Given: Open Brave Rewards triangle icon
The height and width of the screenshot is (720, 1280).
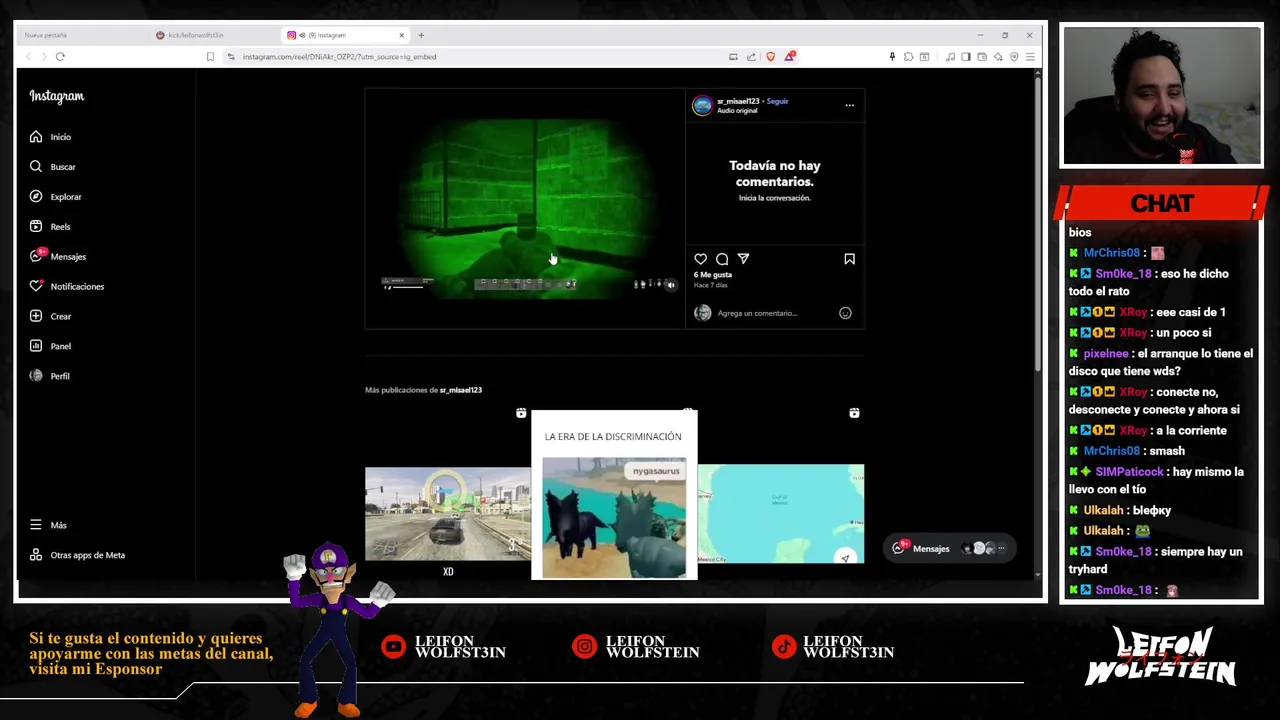Looking at the screenshot, I should 789,57.
